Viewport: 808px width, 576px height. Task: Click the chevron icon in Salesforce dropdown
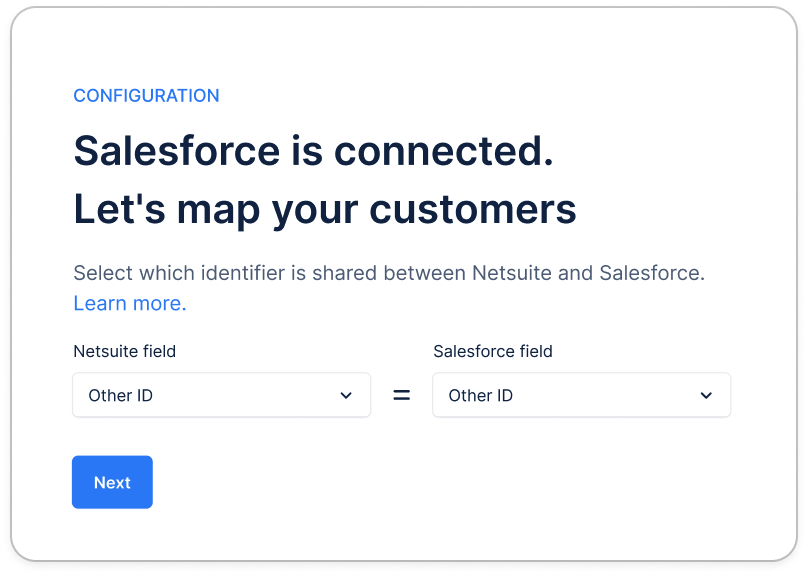pos(706,395)
